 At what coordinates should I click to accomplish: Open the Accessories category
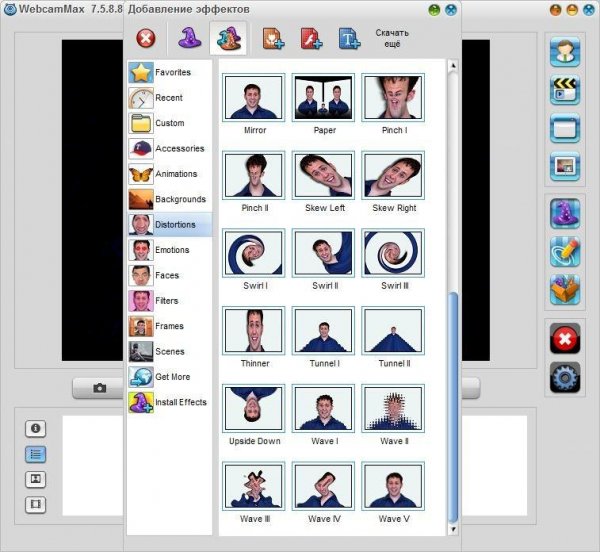(170, 148)
